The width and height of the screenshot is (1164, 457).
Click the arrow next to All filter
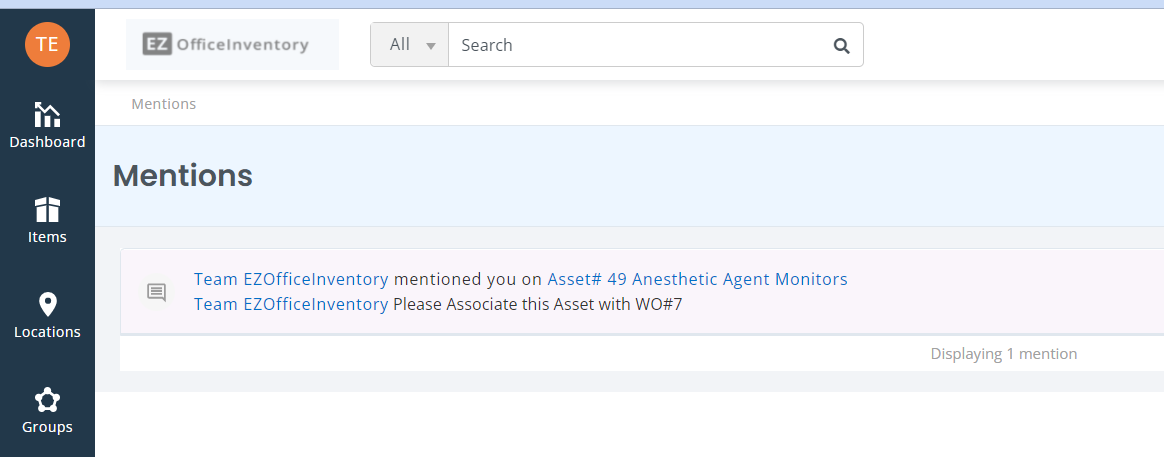pyautogui.click(x=431, y=47)
